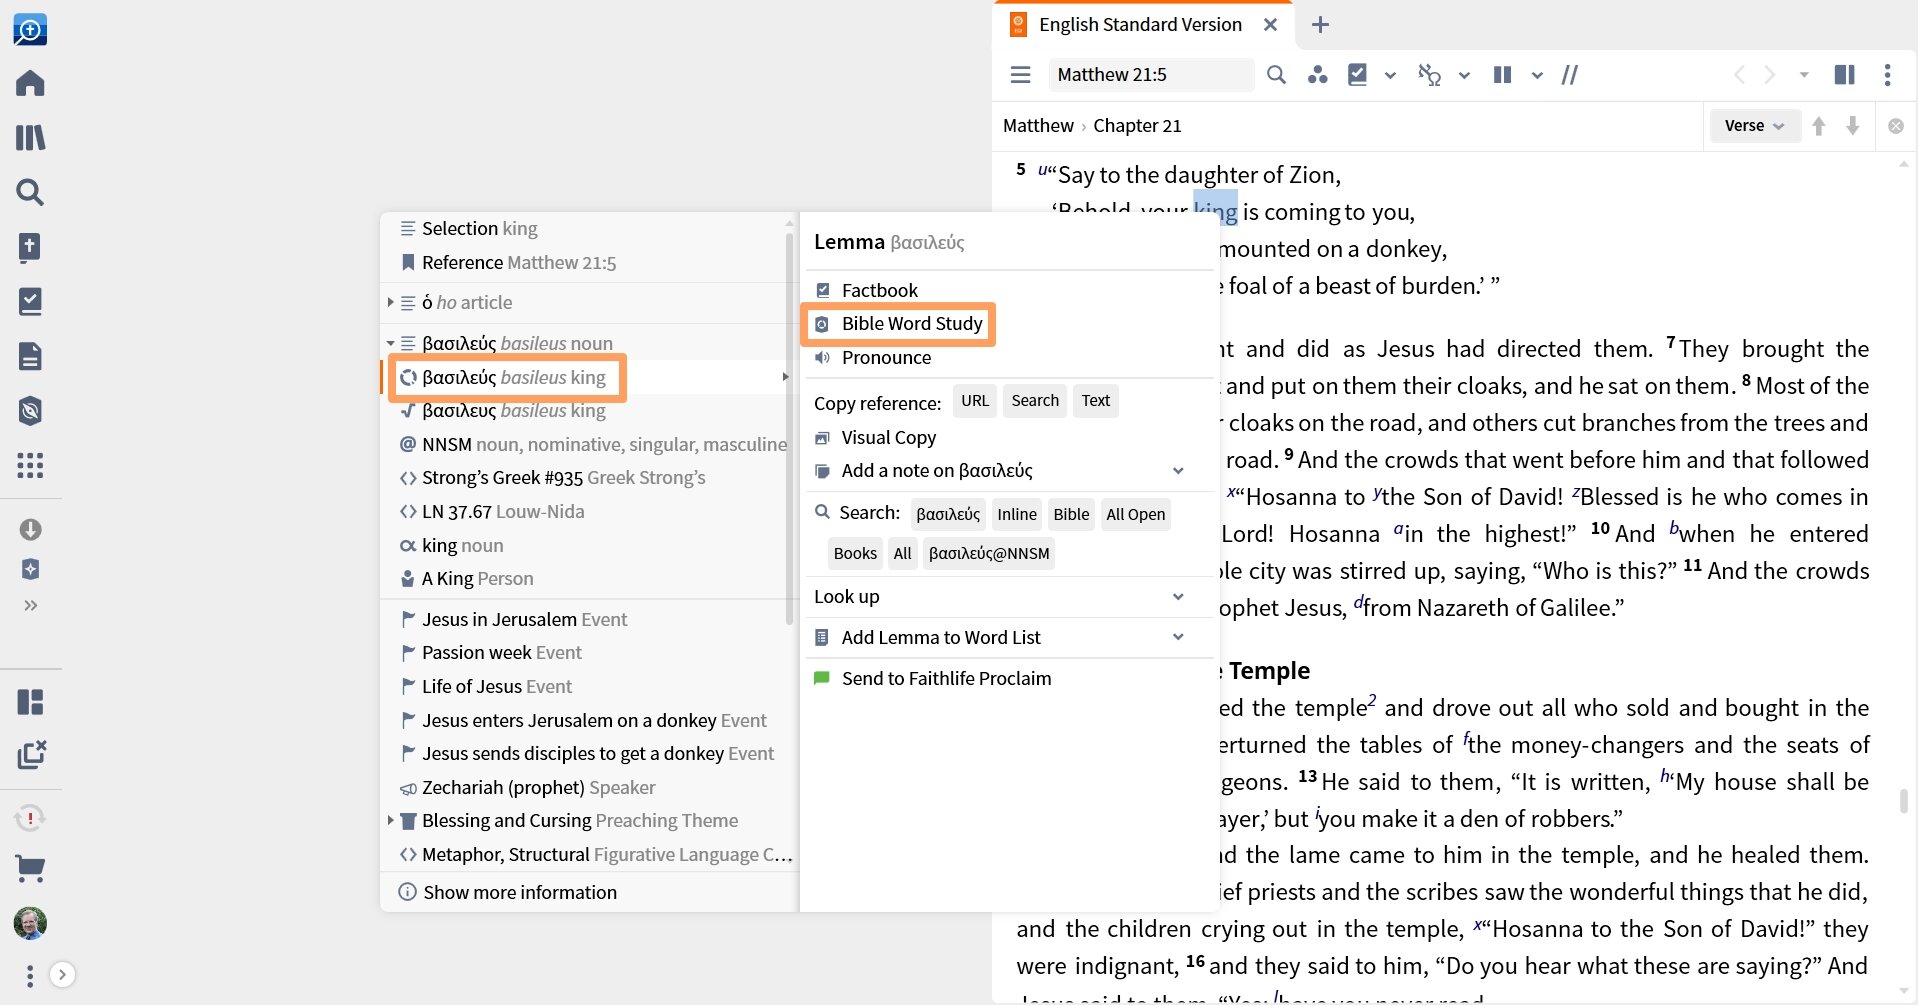
Task: Select Reference Matthew 21:5 menu item
Action: tap(589, 262)
